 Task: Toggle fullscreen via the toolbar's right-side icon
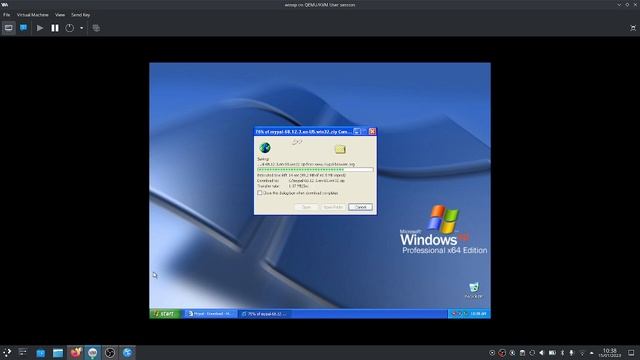(632, 28)
